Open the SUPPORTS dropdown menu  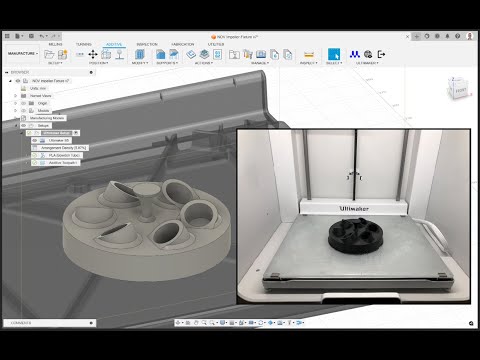pyautogui.click(x=167, y=63)
